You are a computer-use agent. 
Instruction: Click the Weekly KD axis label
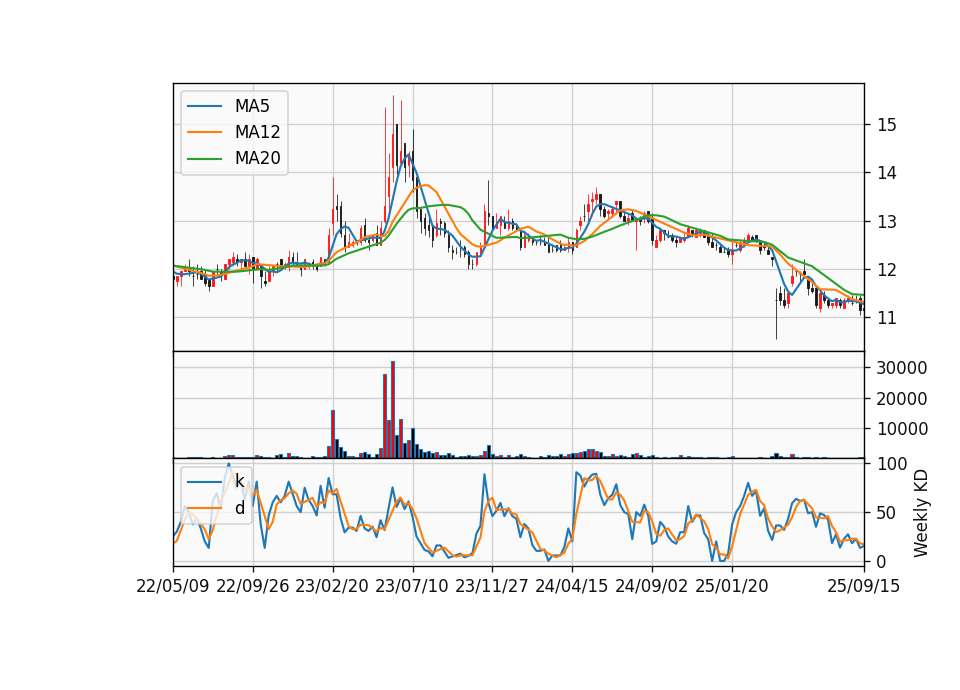pos(920,513)
